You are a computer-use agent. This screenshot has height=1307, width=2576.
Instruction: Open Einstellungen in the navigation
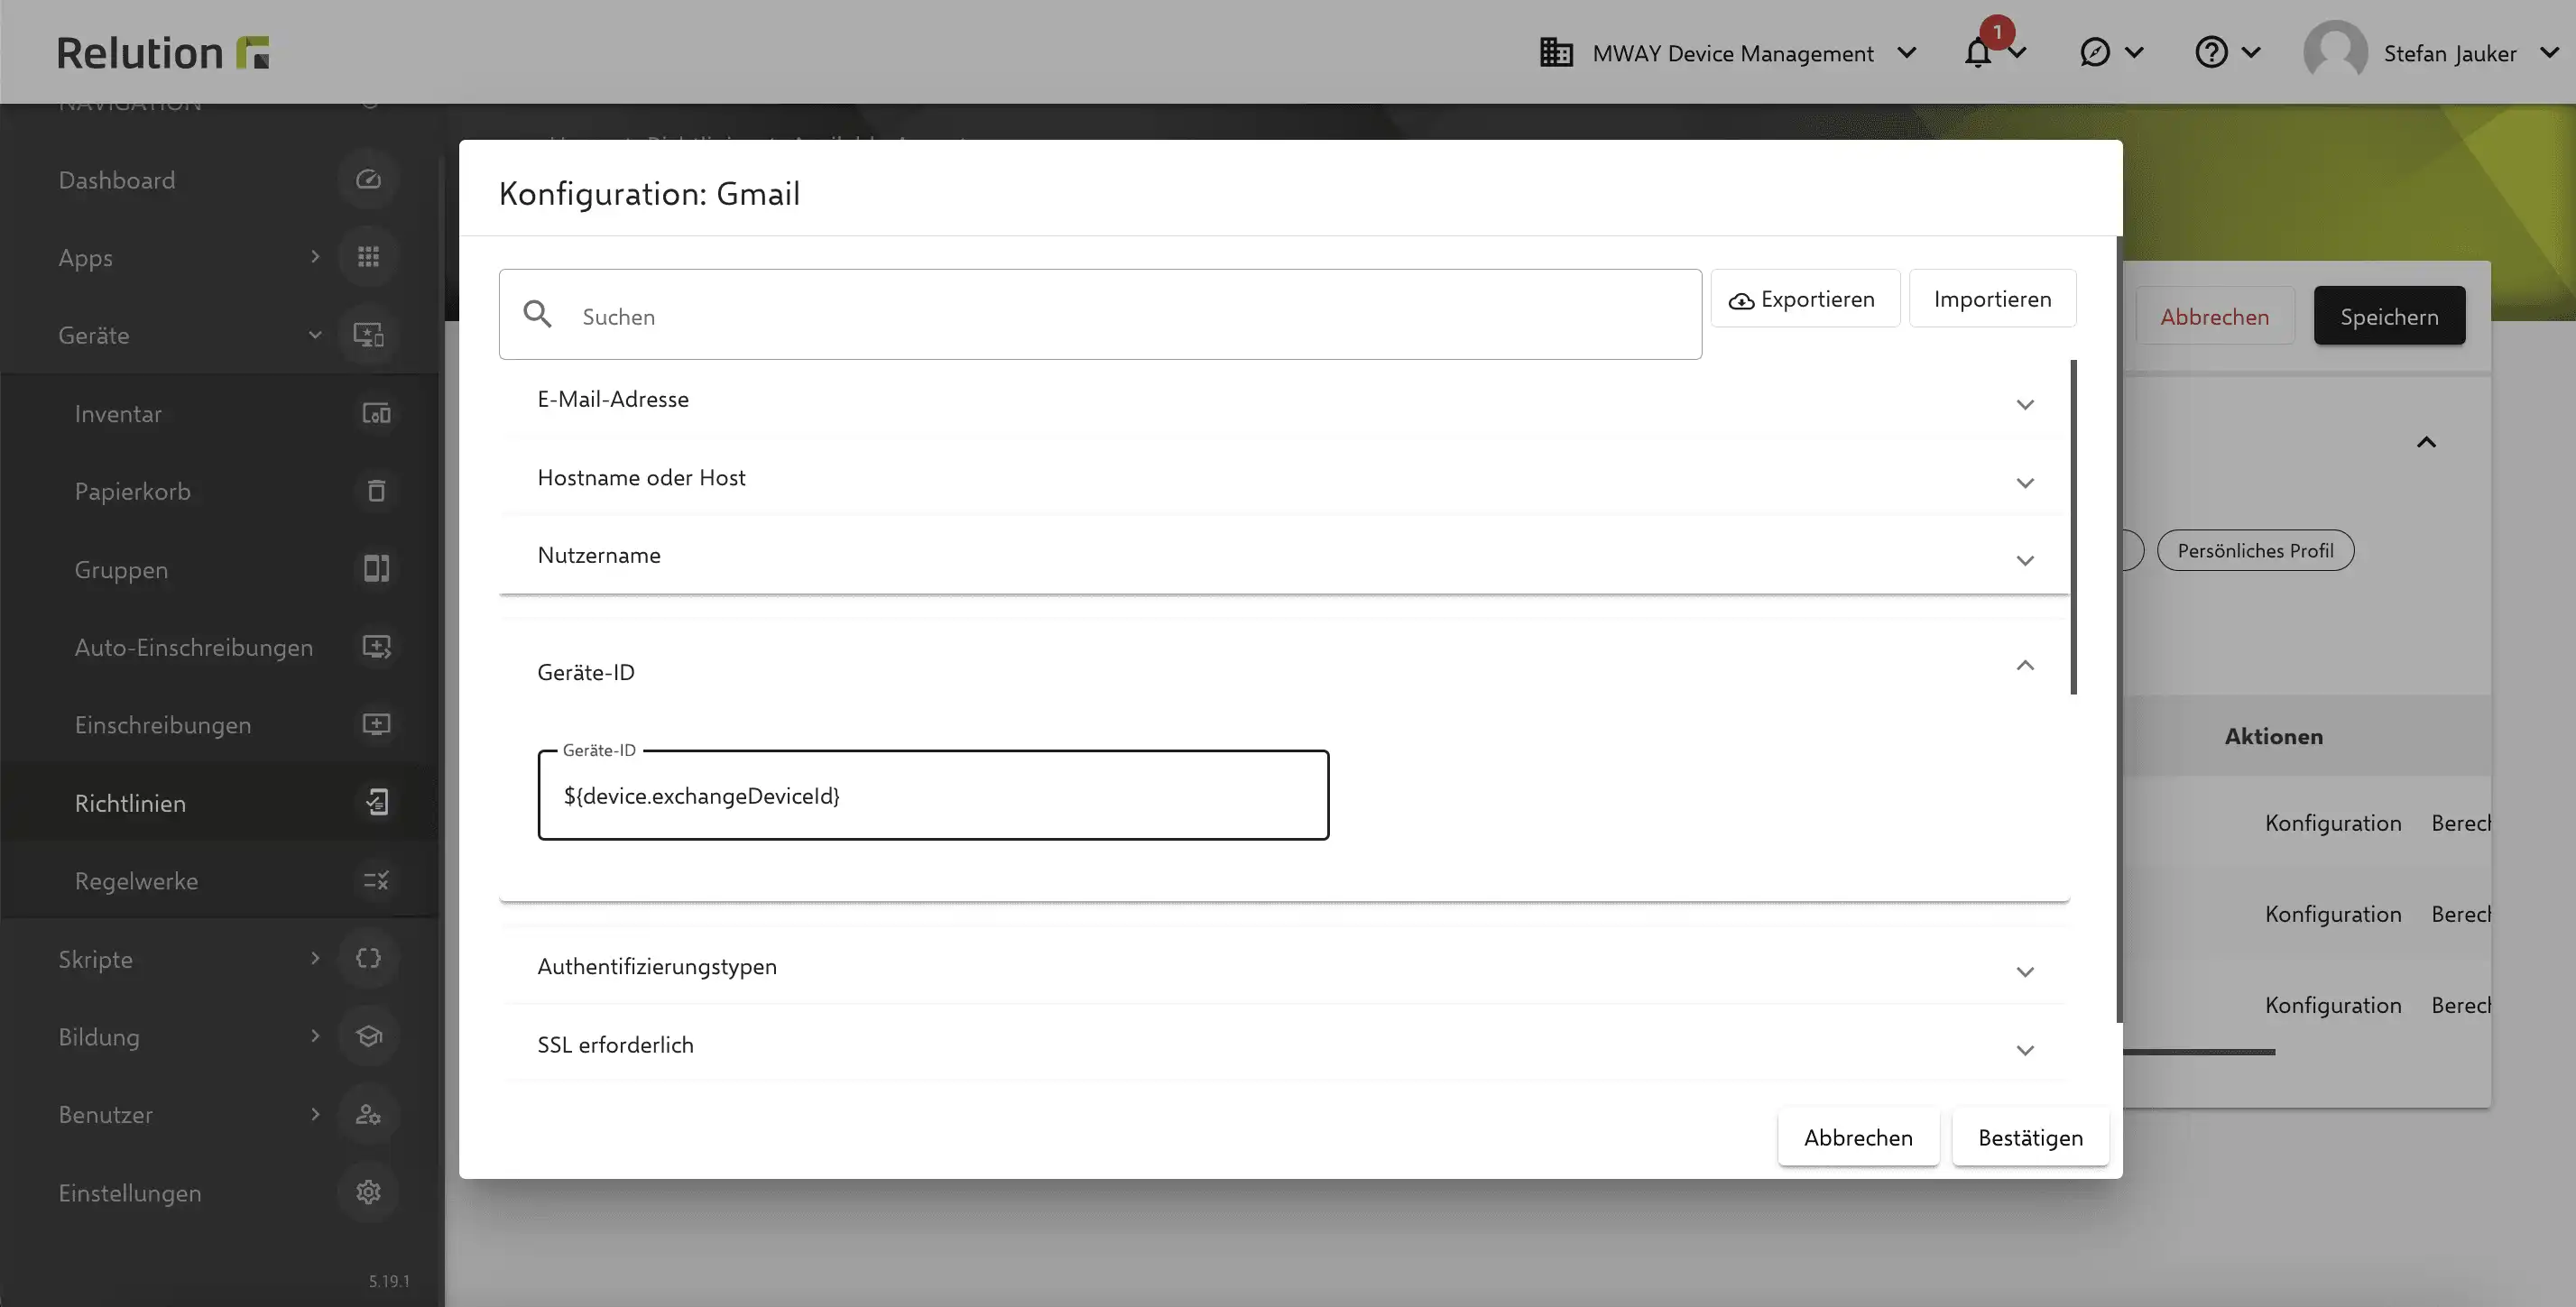130,1193
